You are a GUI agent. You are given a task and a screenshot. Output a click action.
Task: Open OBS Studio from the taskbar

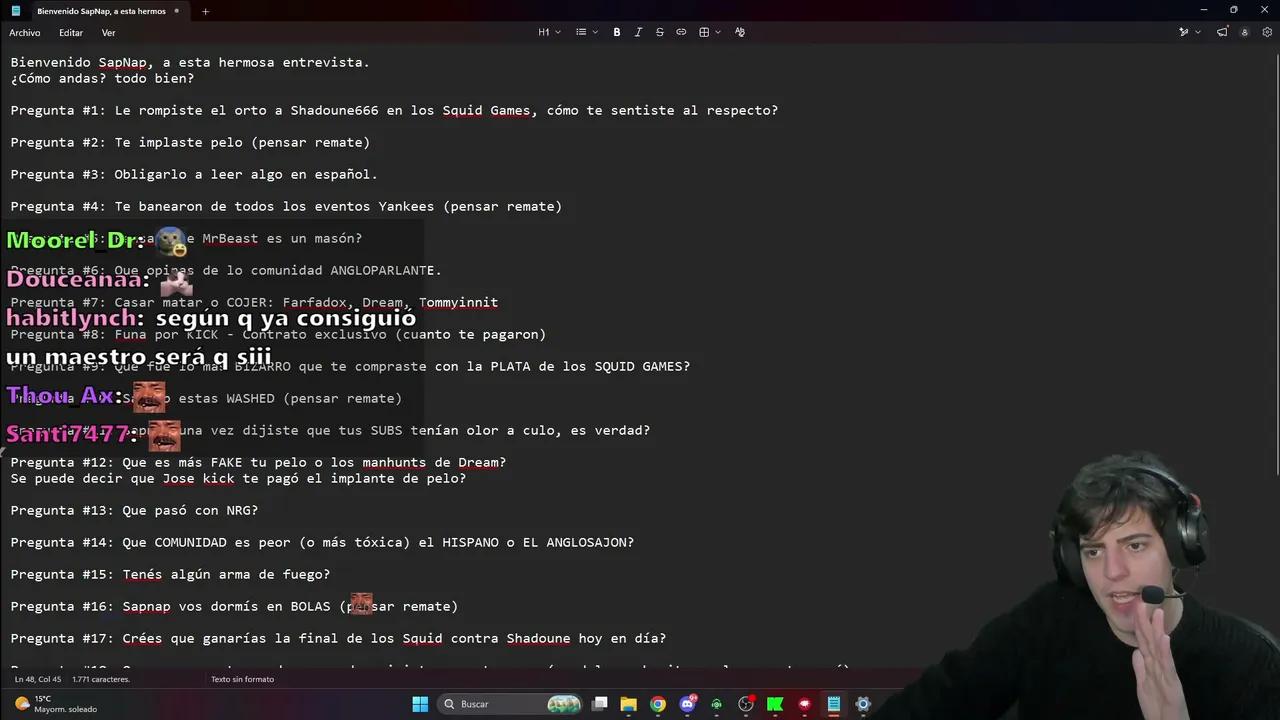pyautogui.click(x=746, y=704)
